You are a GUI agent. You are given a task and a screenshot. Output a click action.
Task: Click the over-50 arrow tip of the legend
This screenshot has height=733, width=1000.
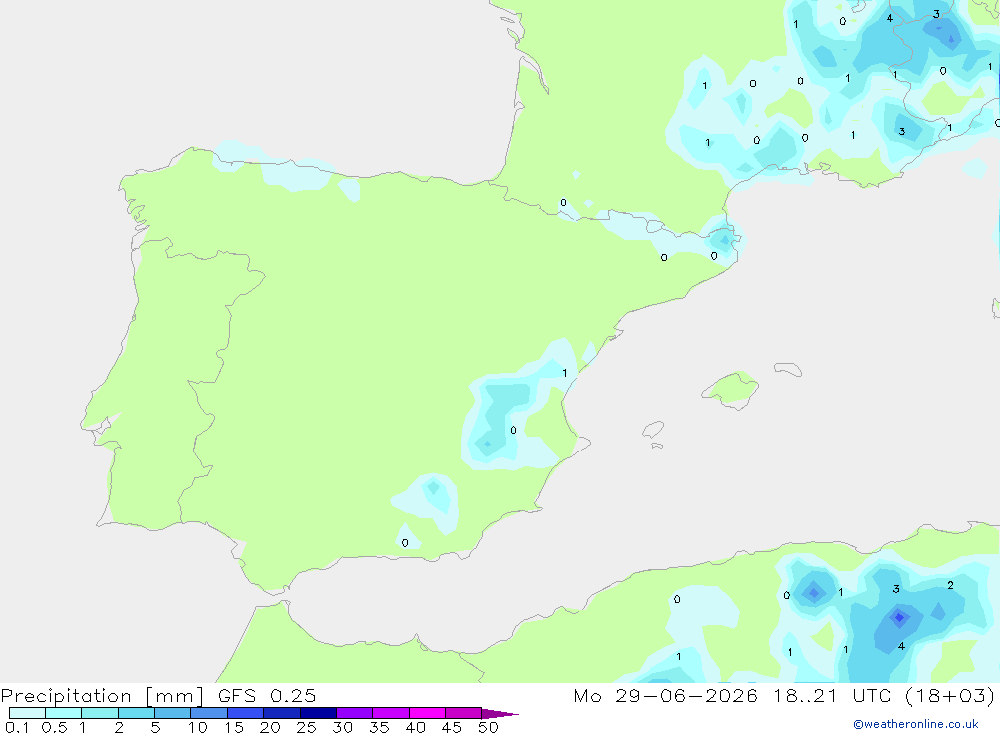tap(499, 714)
